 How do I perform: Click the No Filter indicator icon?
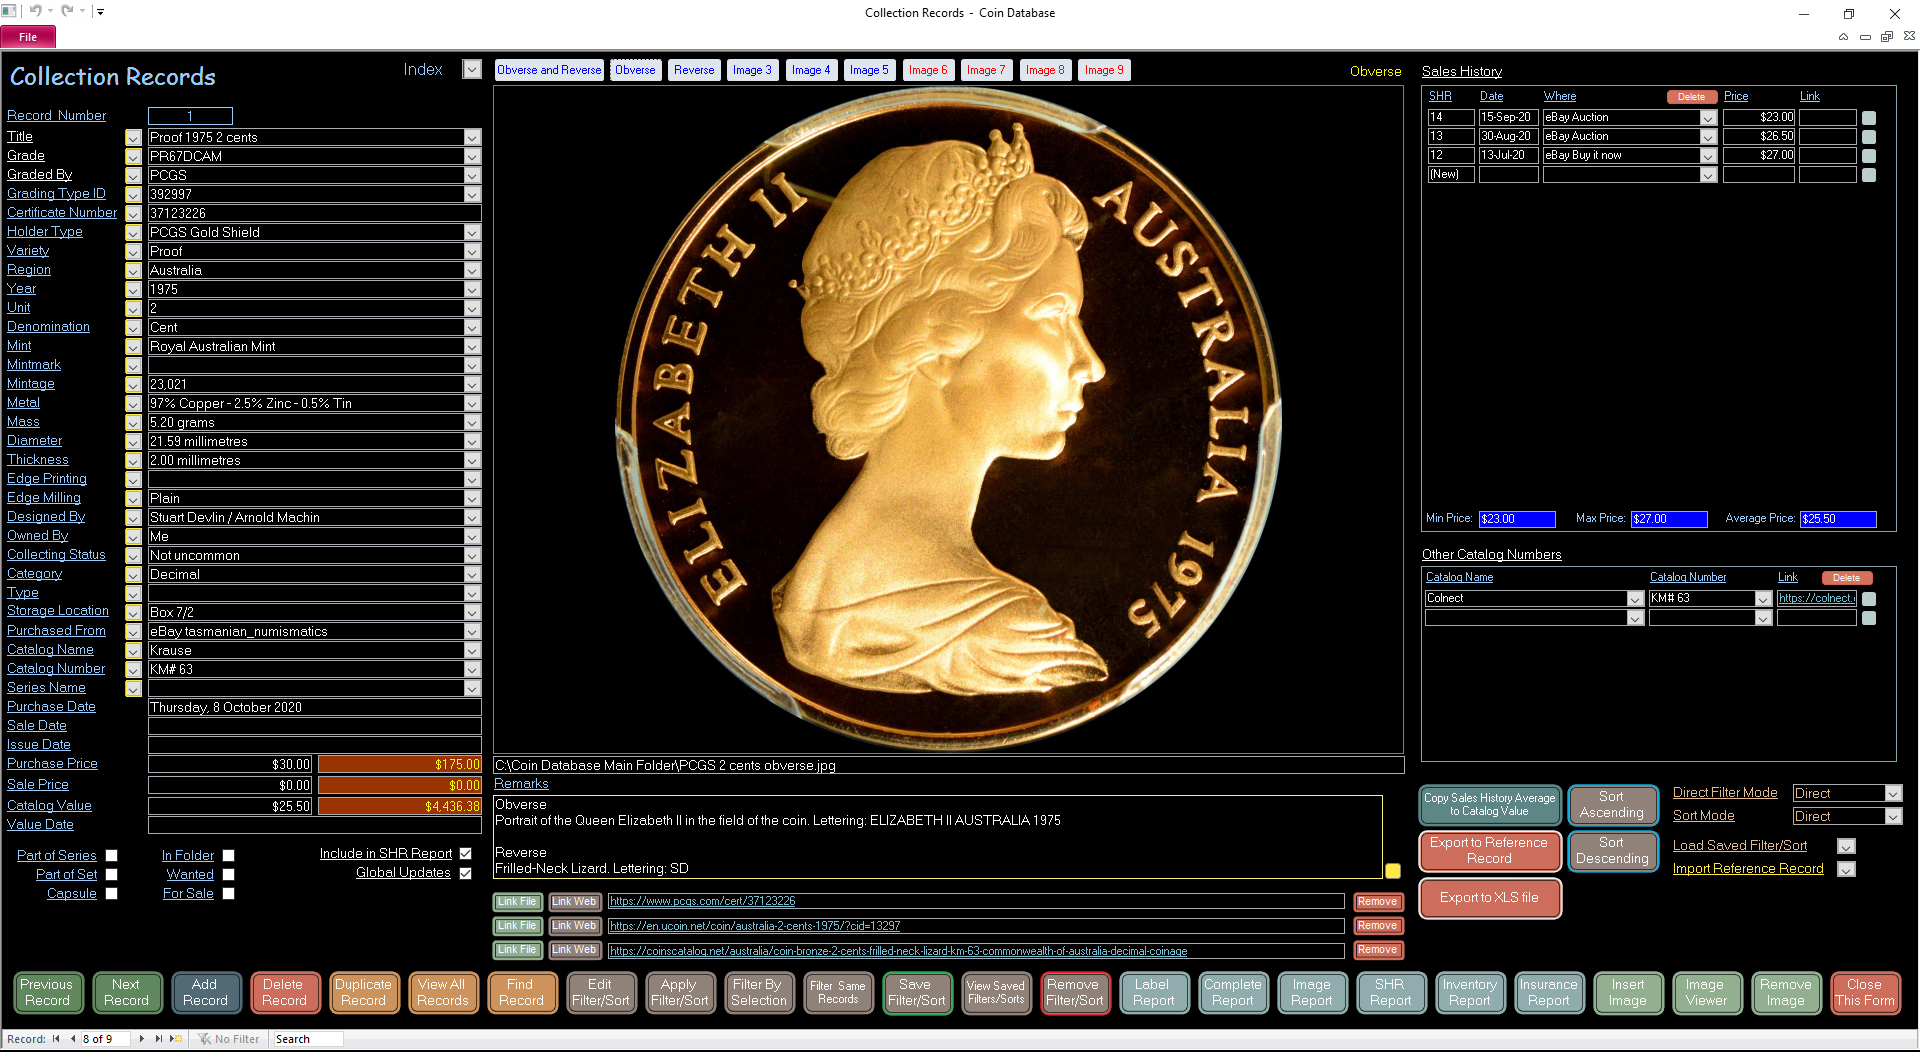[x=204, y=1039]
